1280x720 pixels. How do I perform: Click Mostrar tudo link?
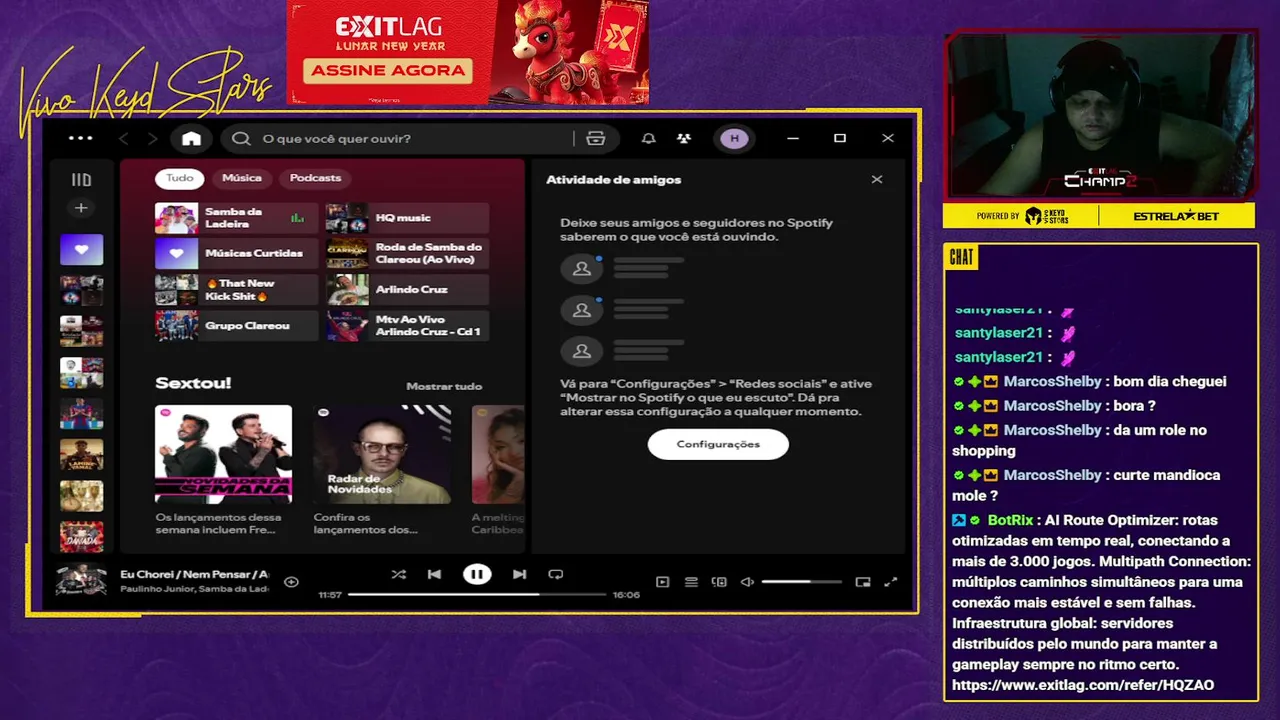pos(444,386)
